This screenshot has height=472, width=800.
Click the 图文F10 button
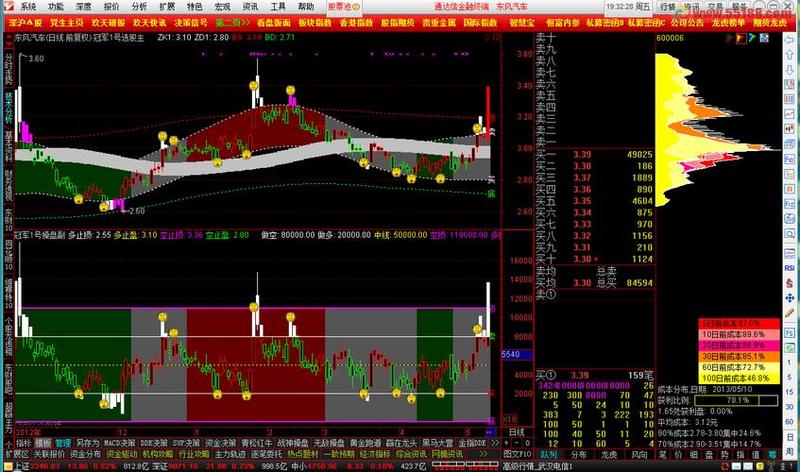click(517, 454)
